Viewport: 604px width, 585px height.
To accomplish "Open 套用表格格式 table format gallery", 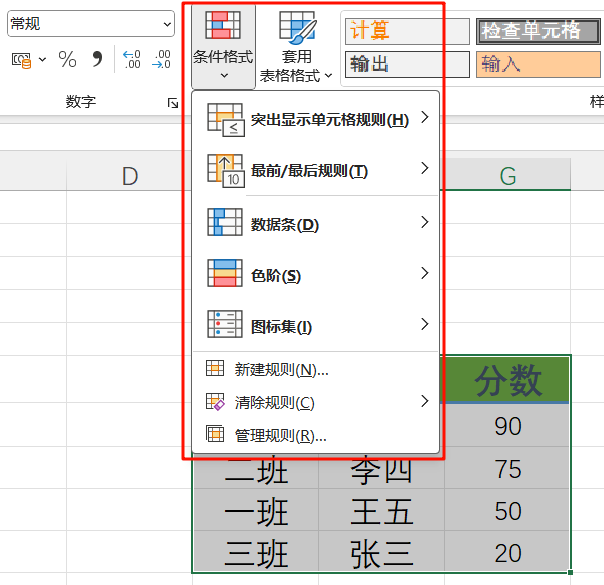I will coord(296,45).
